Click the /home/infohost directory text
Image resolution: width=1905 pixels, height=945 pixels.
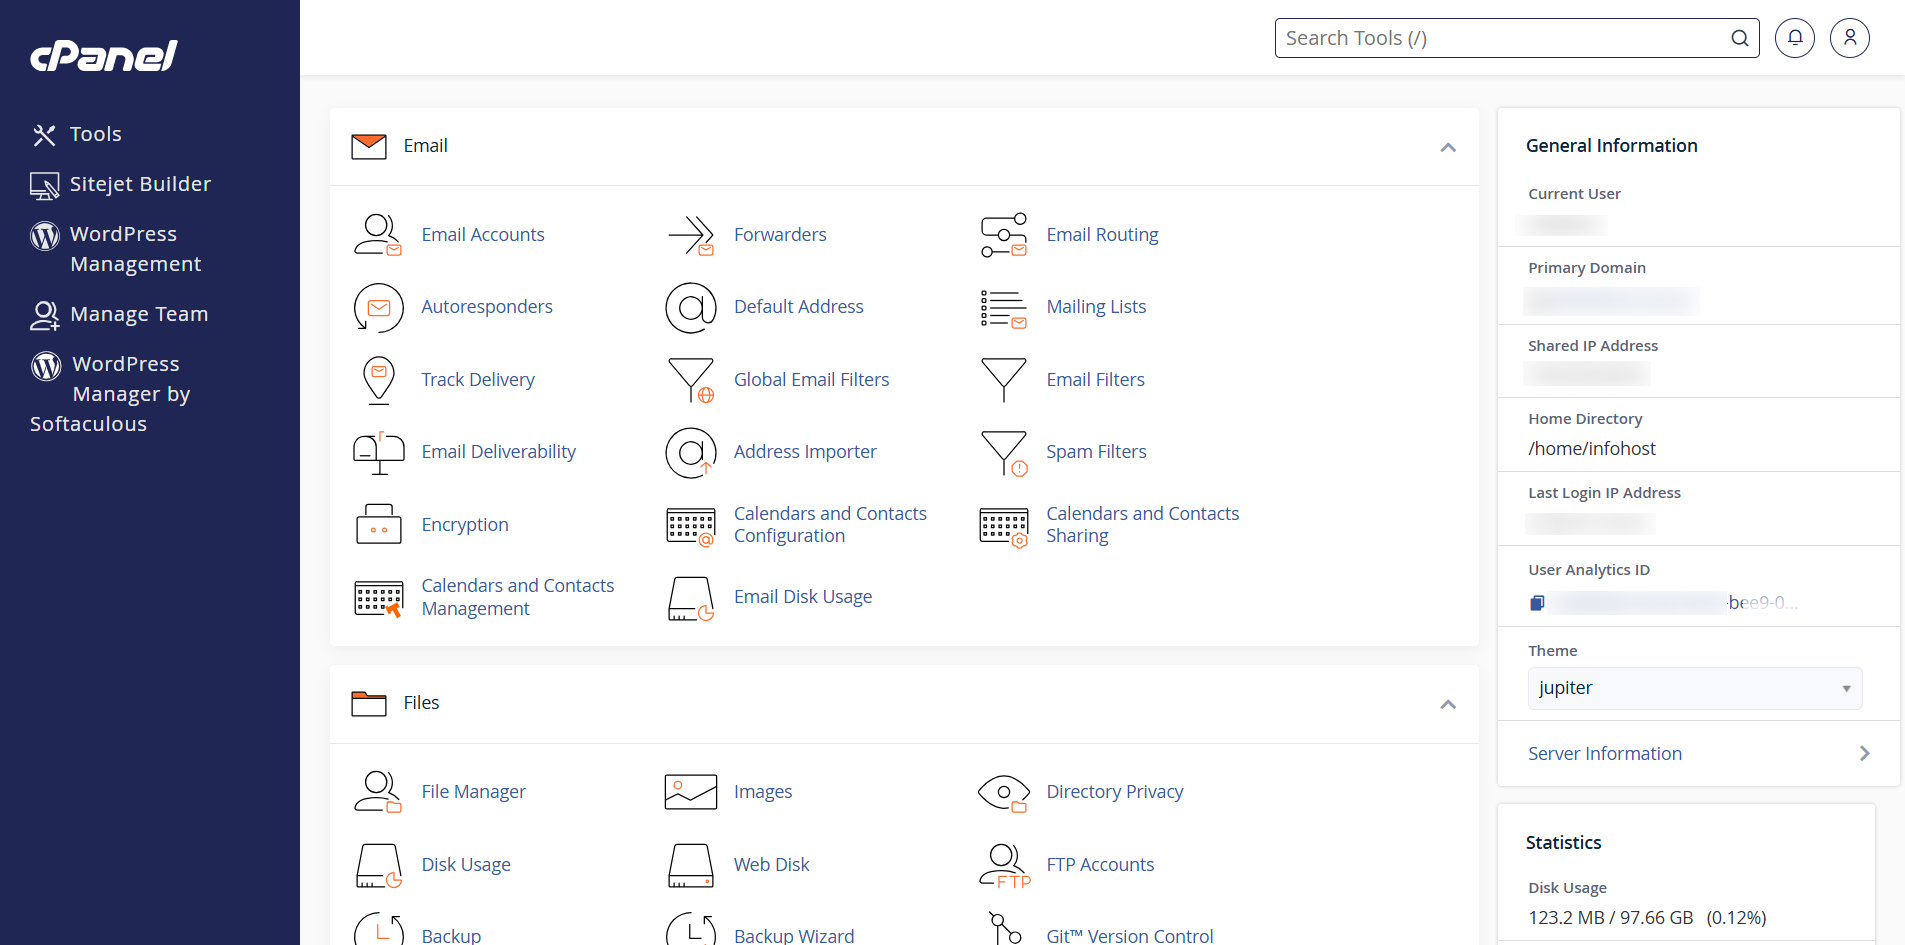1592,449
